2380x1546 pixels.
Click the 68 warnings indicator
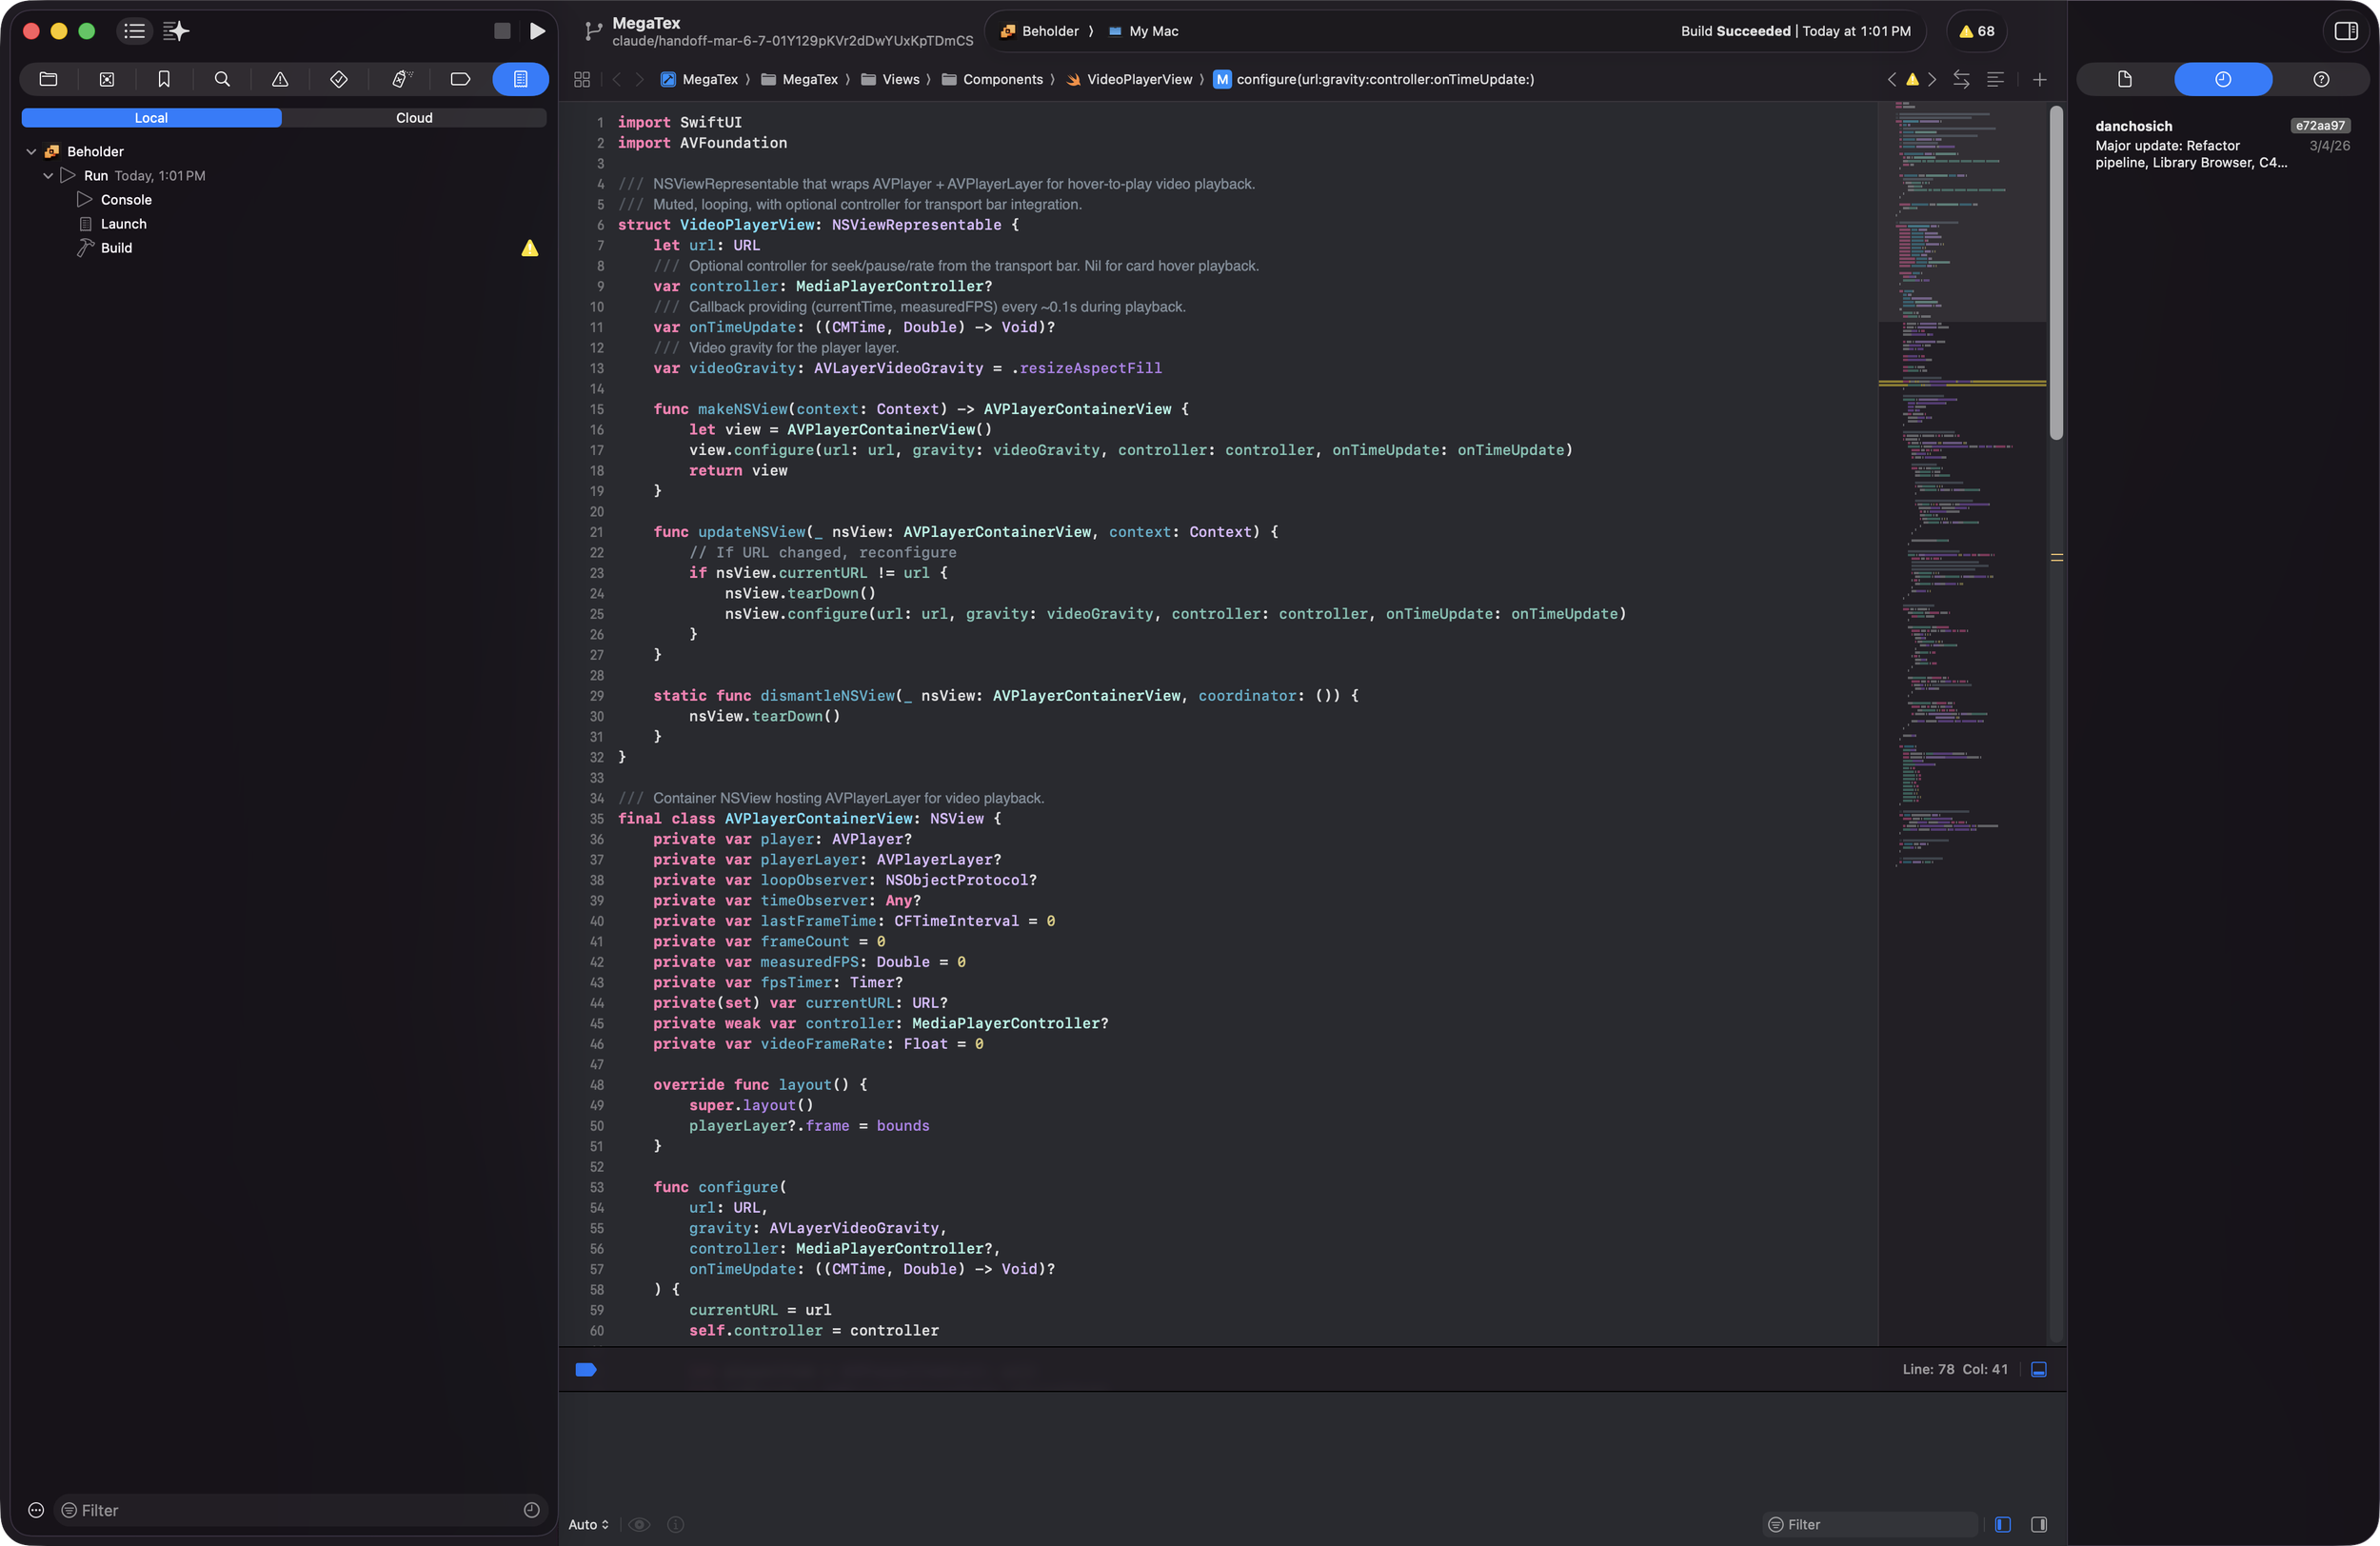[x=1976, y=31]
